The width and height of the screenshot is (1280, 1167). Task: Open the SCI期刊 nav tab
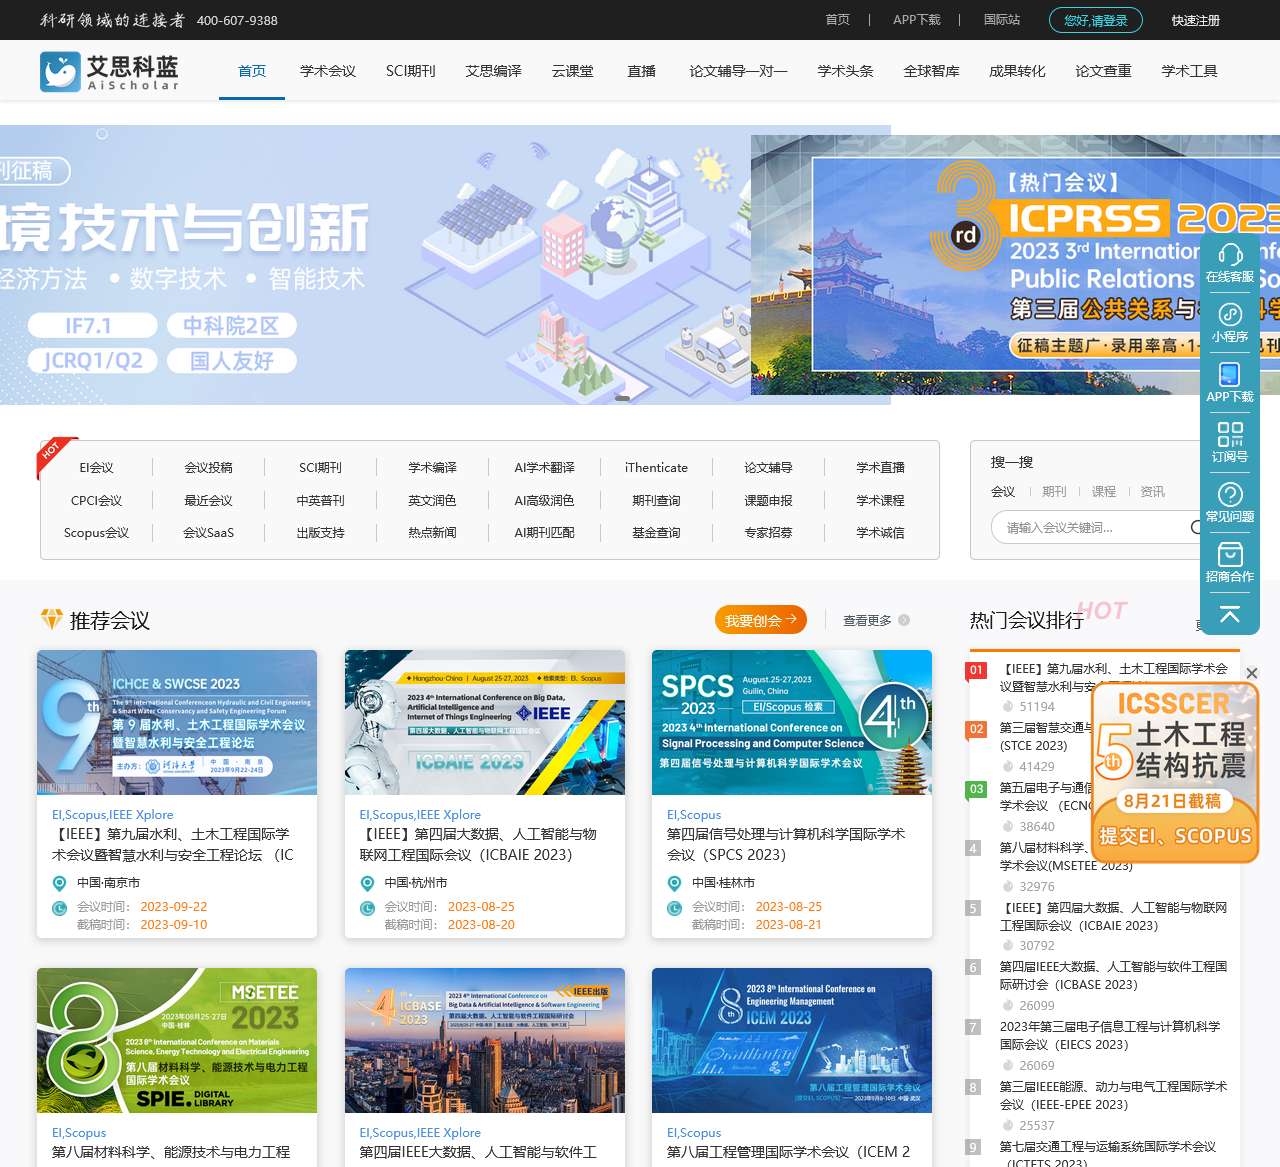point(411,71)
